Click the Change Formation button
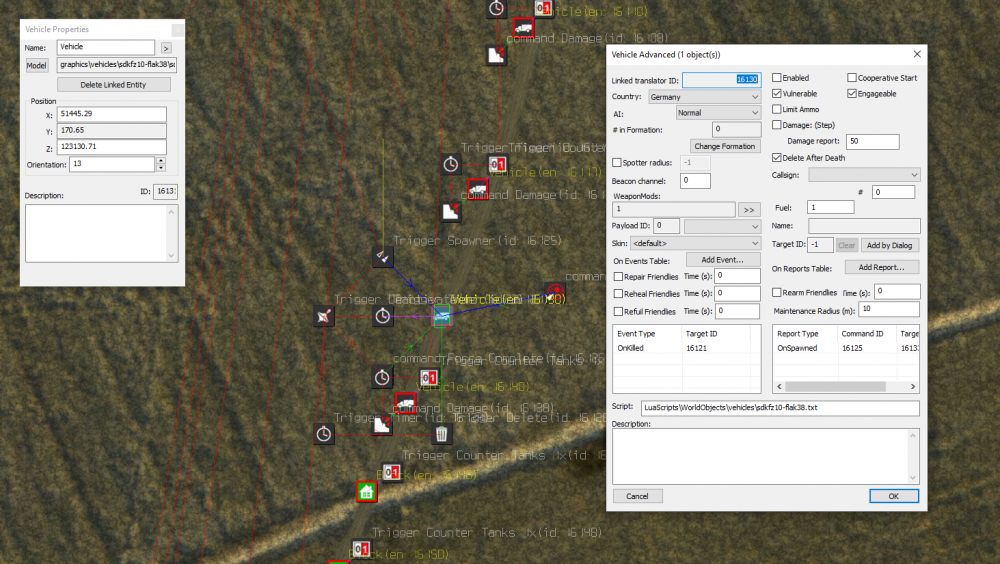The height and width of the screenshot is (564, 1000). pyautogui.click(x=724, y=146)
